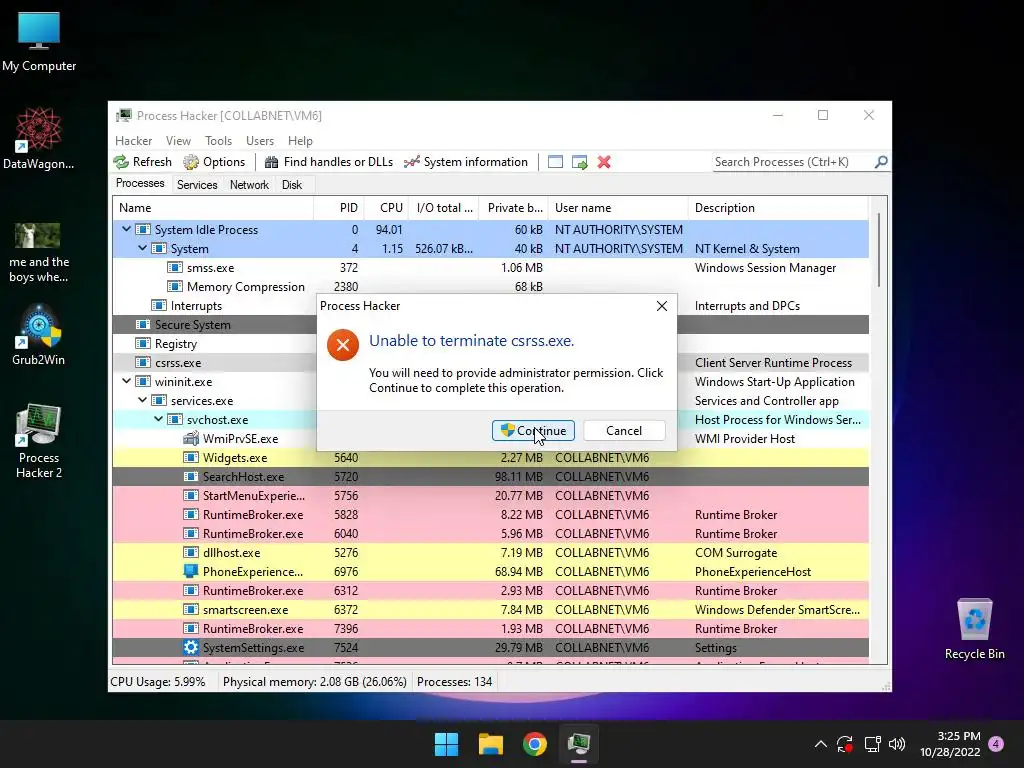Collapse the services.exe tree node
1024x768 pixels.
pyautogui.click(x=142, y=400)
